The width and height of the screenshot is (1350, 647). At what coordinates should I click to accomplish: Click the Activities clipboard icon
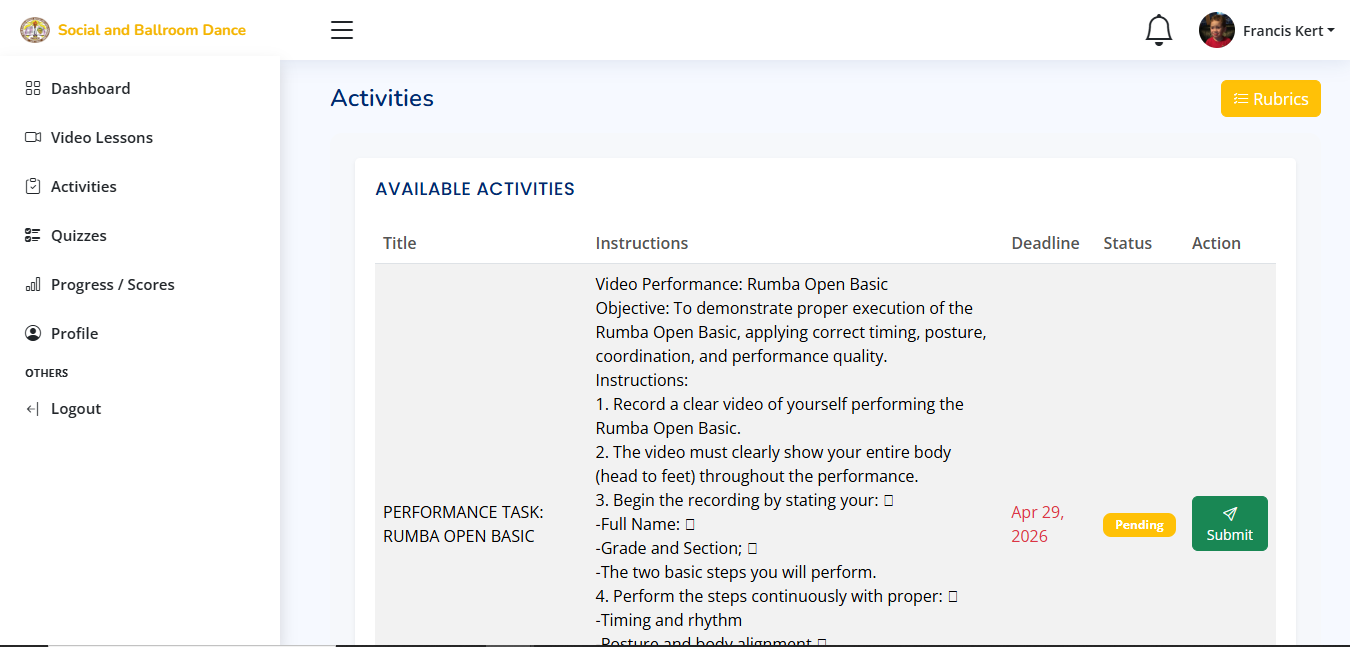coord(33,186)
